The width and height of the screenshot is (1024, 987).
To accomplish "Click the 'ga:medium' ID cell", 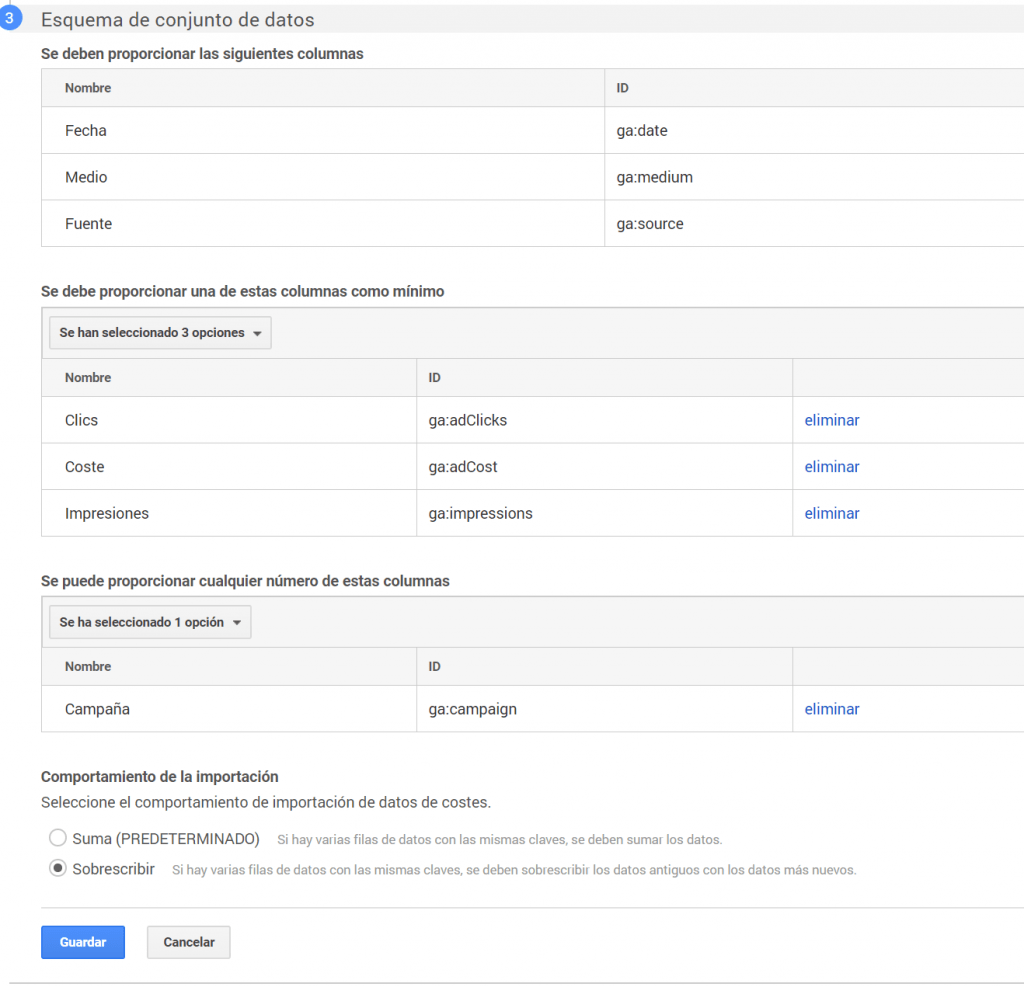I will click(814, 177).
